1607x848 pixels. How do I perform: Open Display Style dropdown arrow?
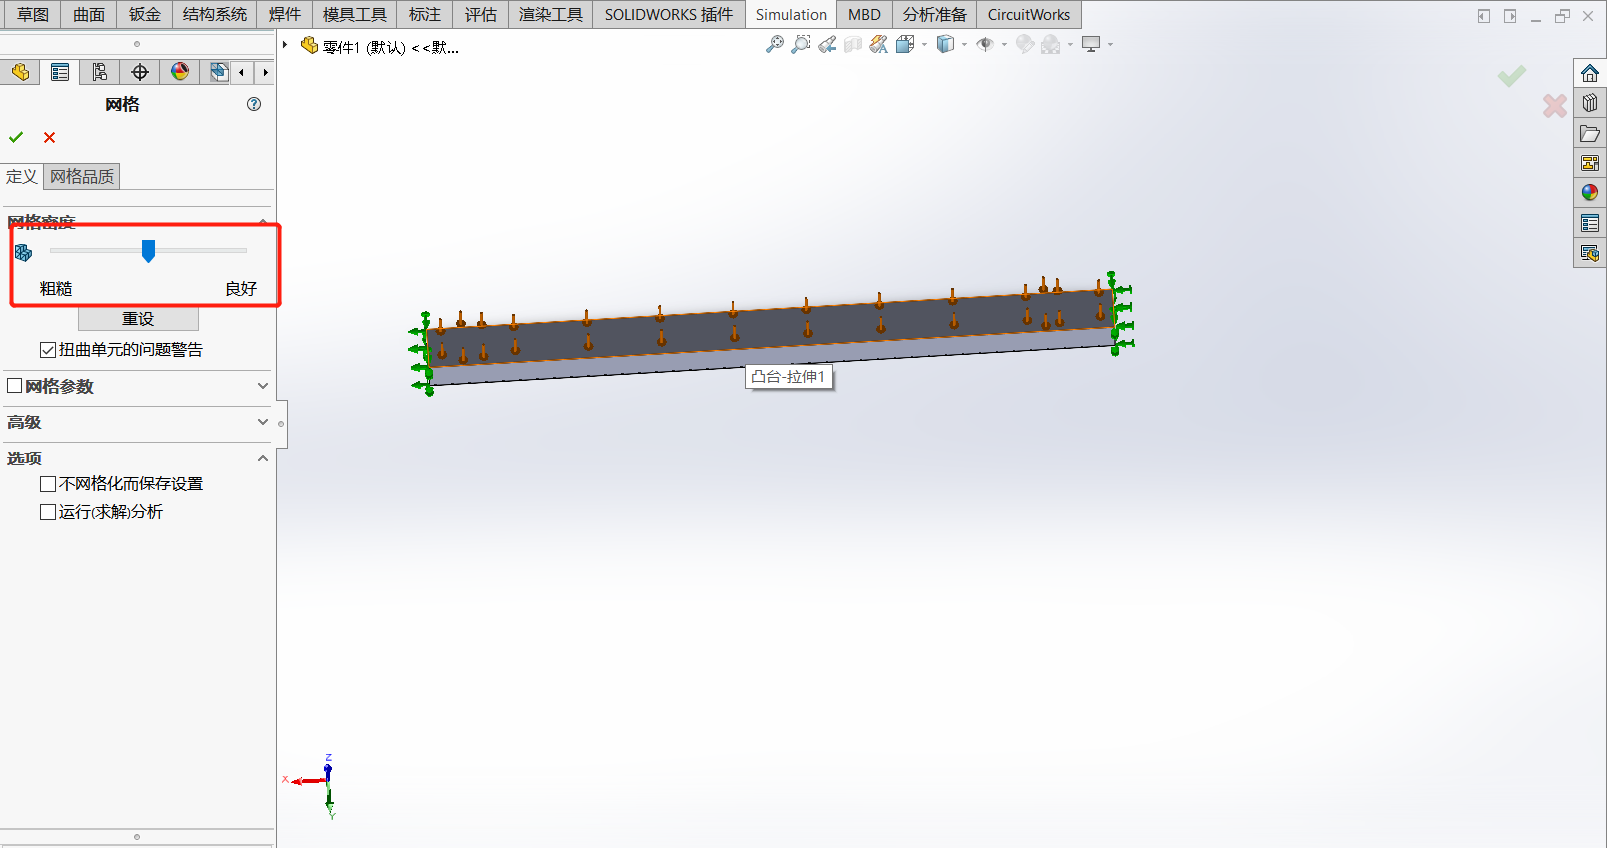tap(964, 44)
